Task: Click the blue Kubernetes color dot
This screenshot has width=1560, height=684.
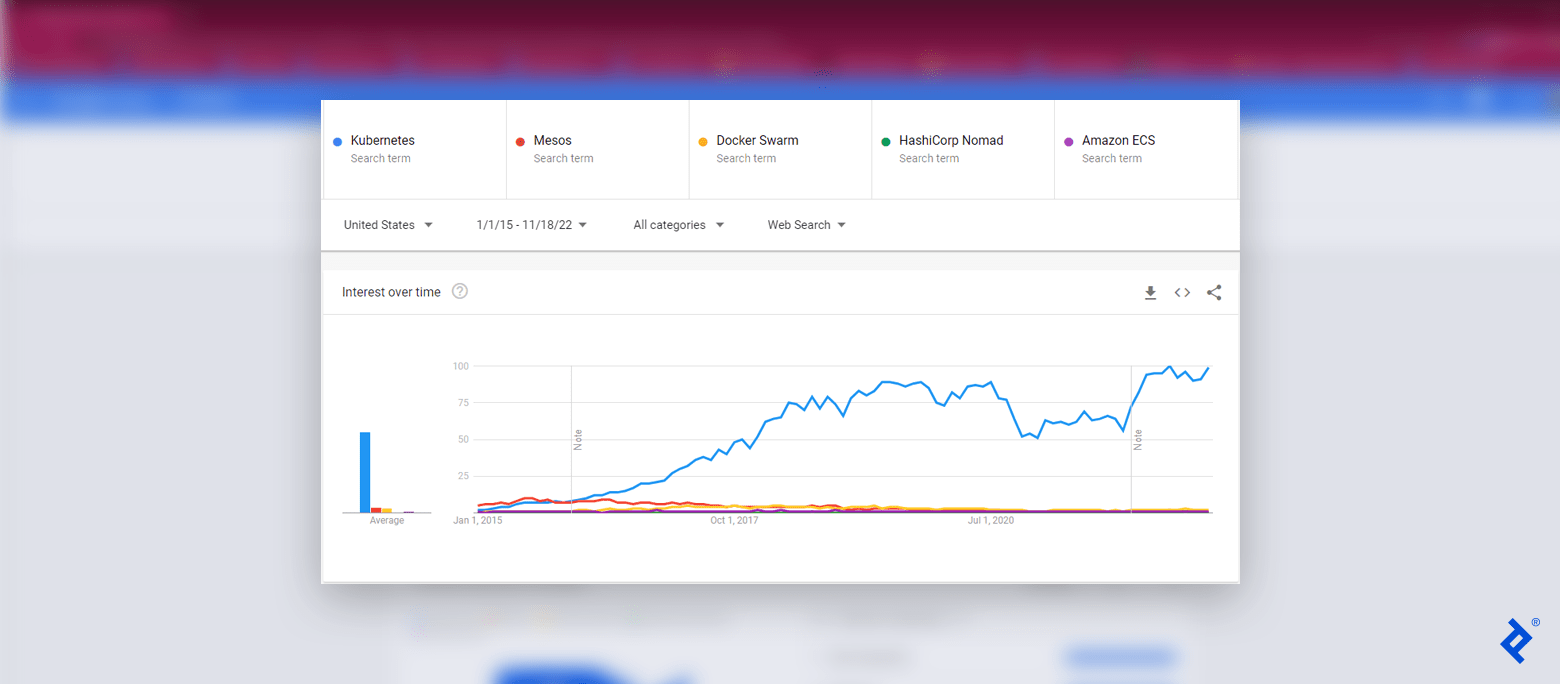Action: [x=336, y=141]
